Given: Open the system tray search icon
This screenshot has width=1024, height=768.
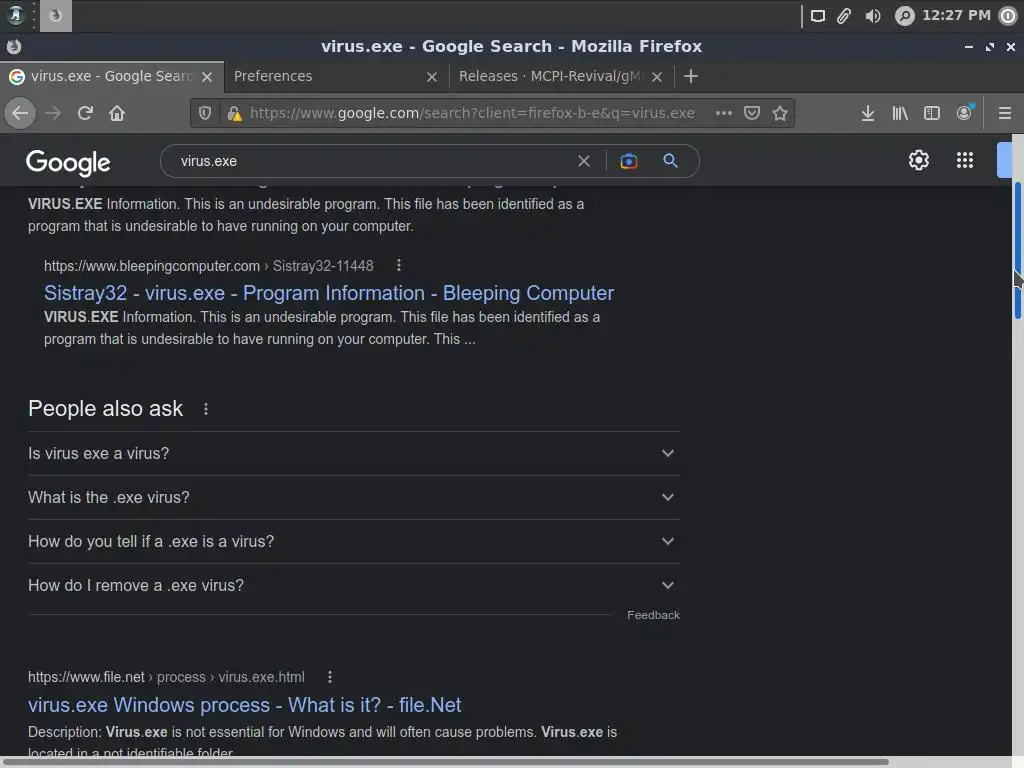Looking at the screenshot, I should (904, 16).
